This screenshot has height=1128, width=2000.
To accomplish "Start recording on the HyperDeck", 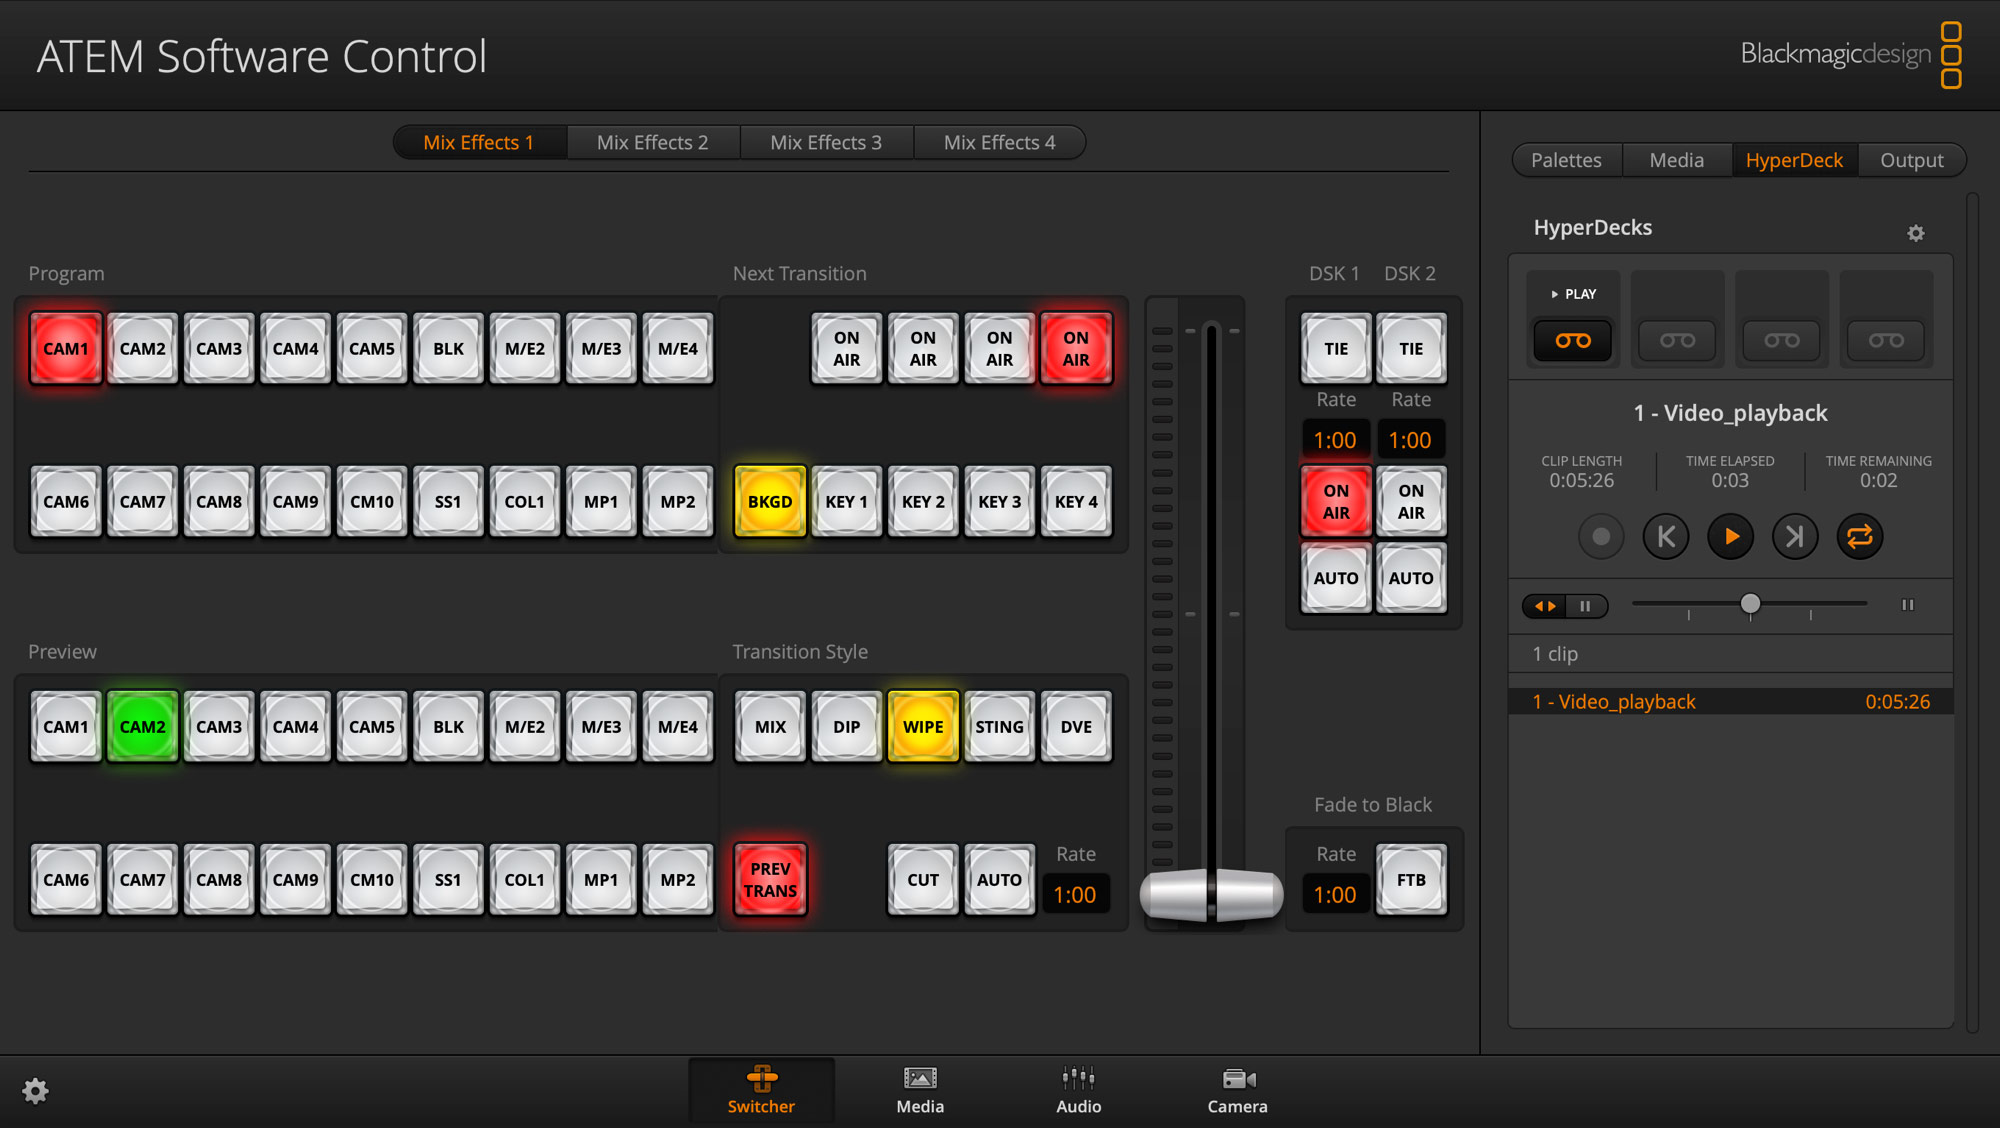I will coord(1601,536).
